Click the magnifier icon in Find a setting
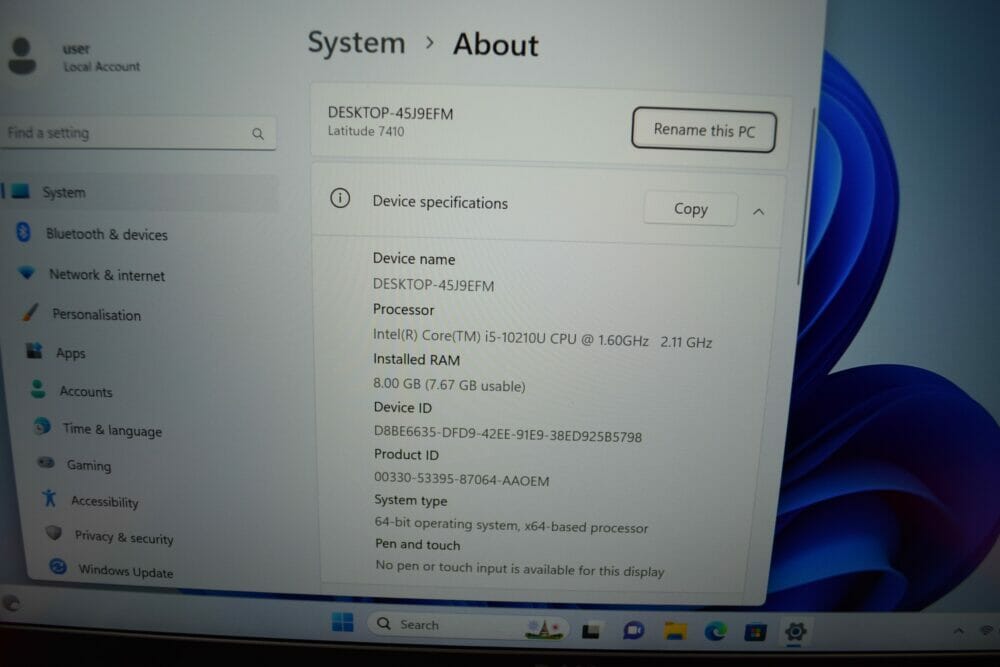 tap(258, 134)
